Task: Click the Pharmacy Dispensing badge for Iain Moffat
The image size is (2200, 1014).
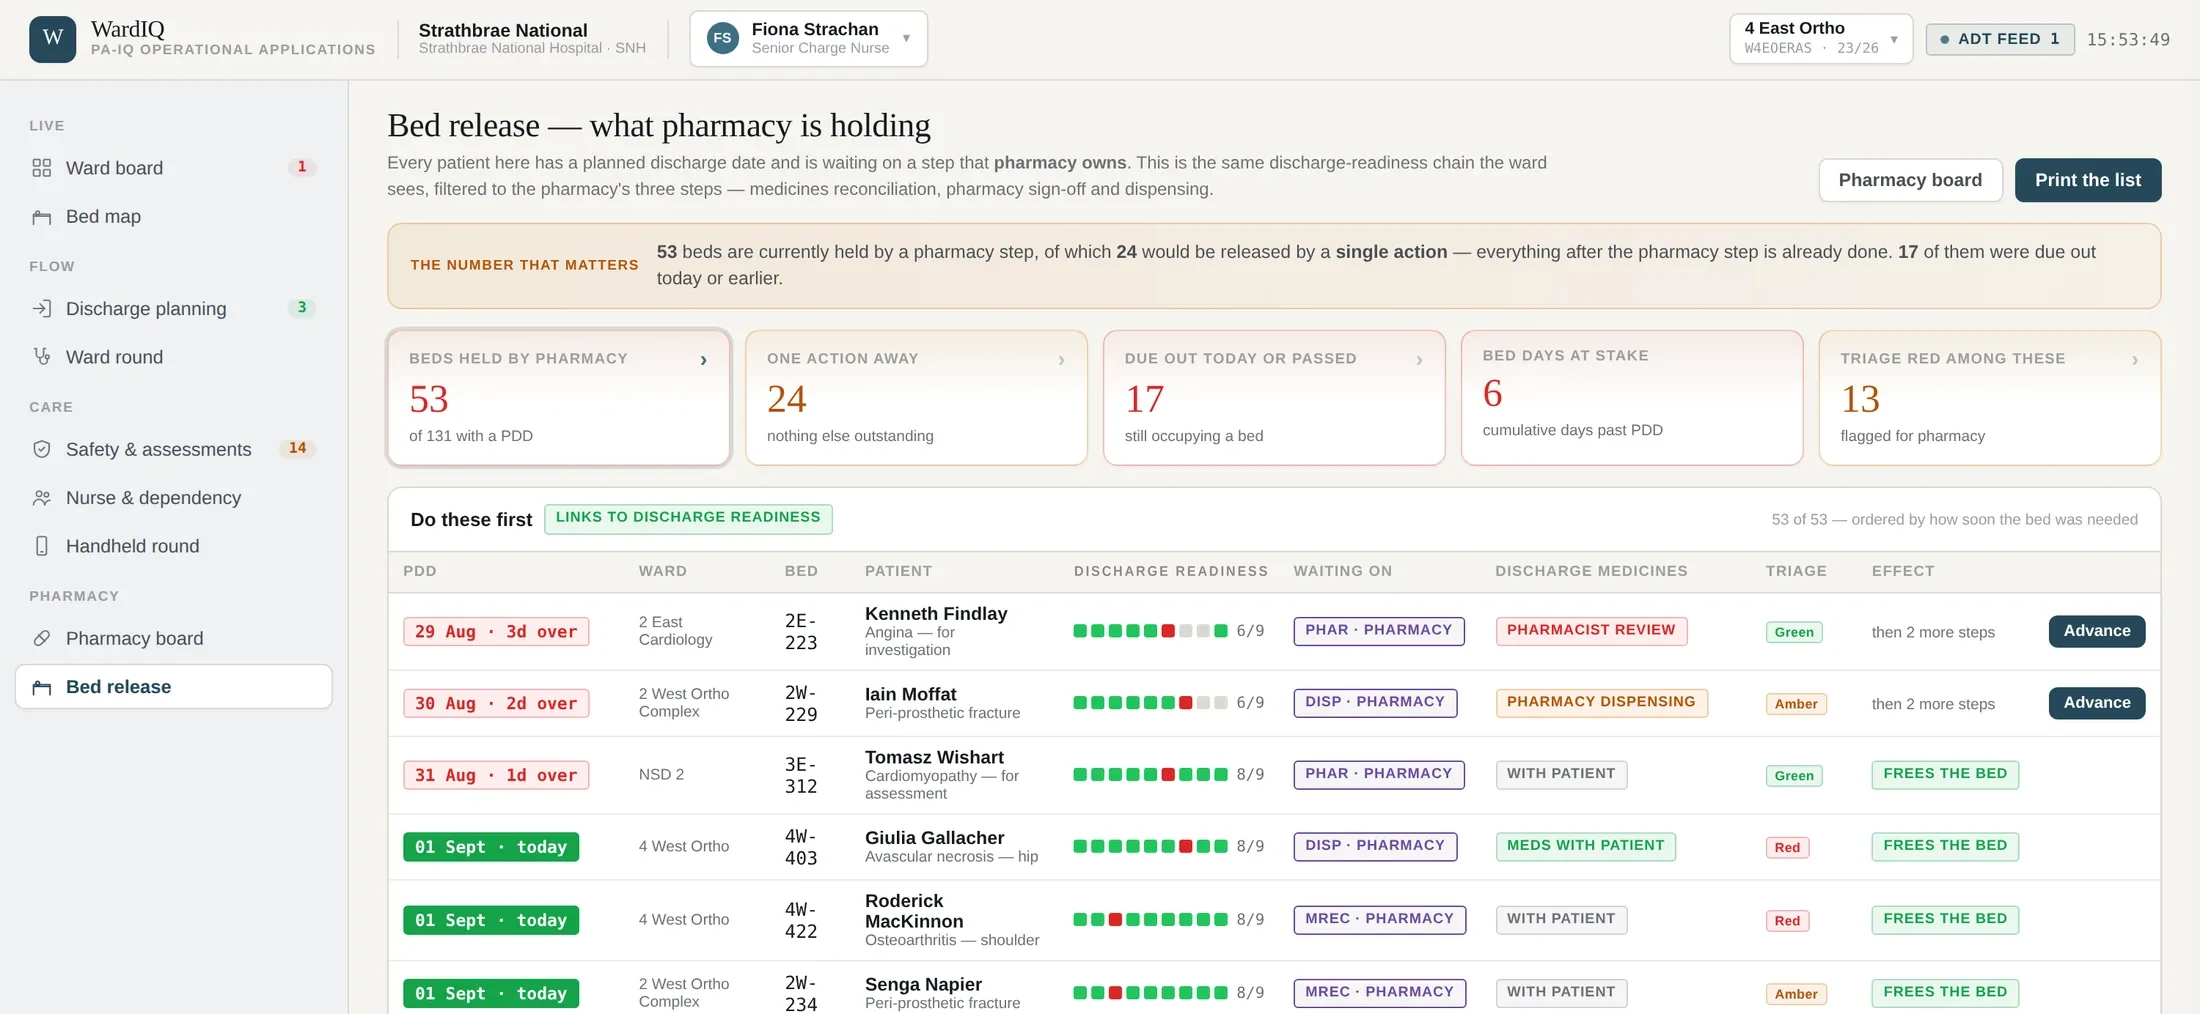Action: 1601,703
